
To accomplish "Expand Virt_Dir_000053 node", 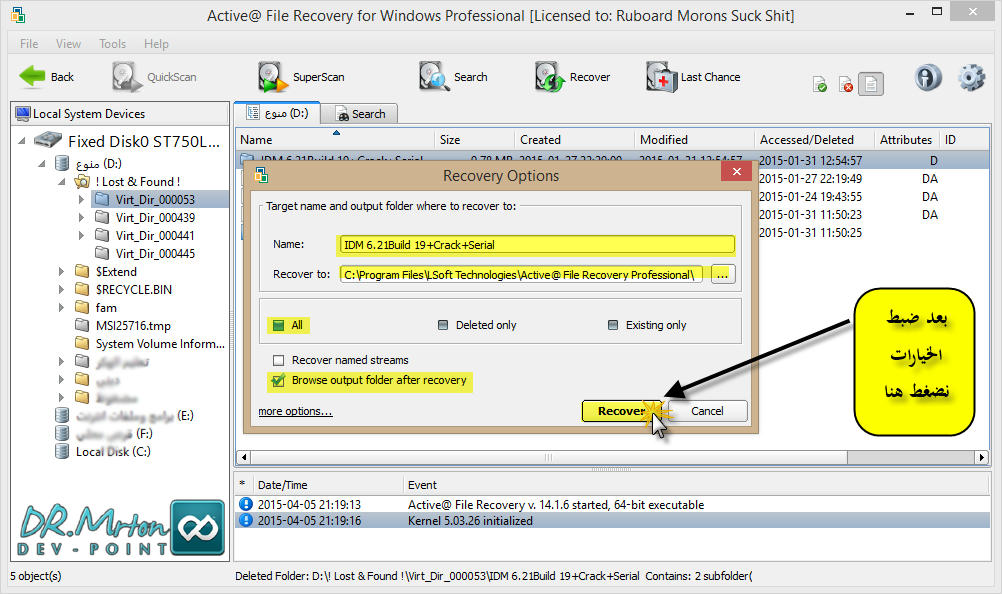I will click(x=81, y=199).
